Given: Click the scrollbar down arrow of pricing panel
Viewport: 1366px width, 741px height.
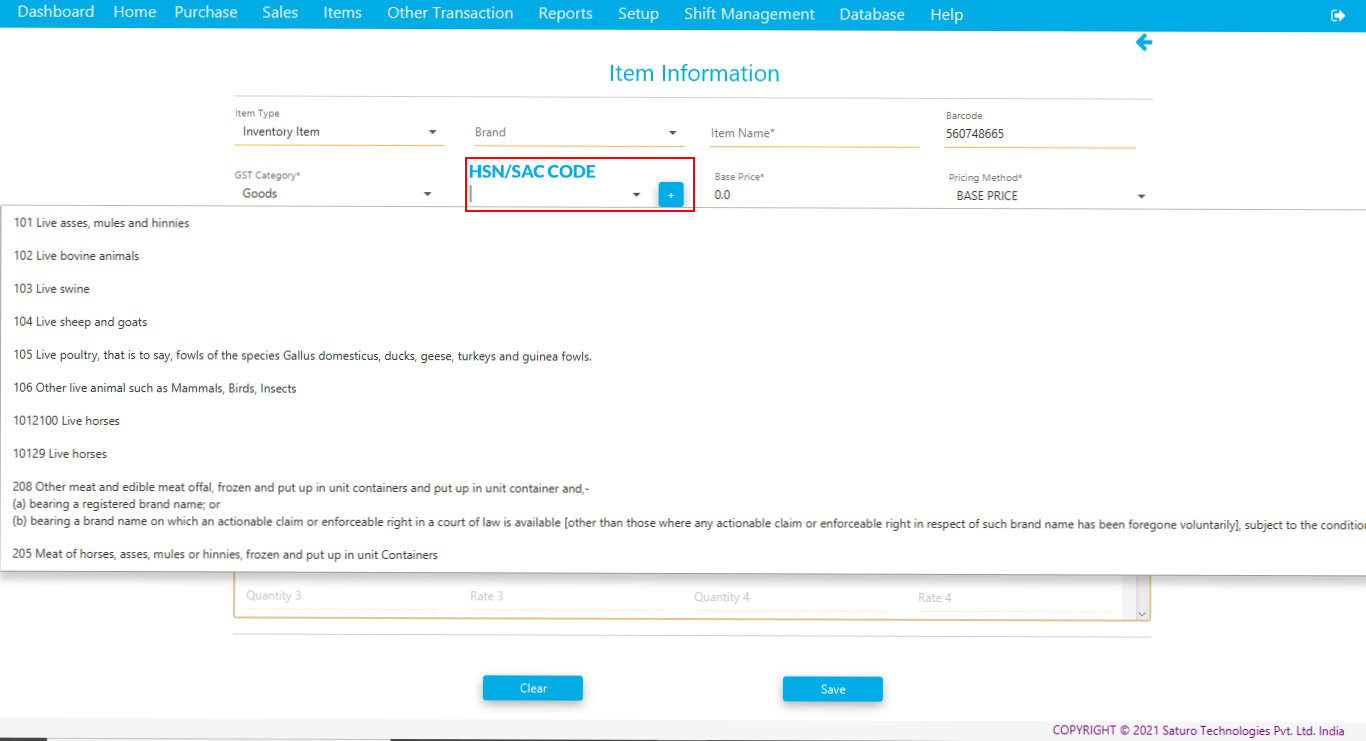Looking at the screenshot, I should (1142, 612).
